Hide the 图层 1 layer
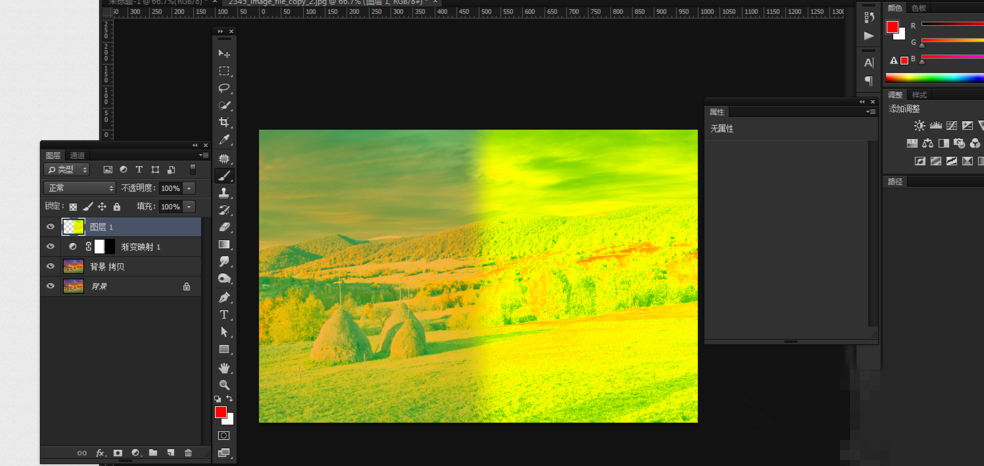Image resolution: width=984 pixels, height=466 pixels. pyautogui.click(x=50, y=227)
